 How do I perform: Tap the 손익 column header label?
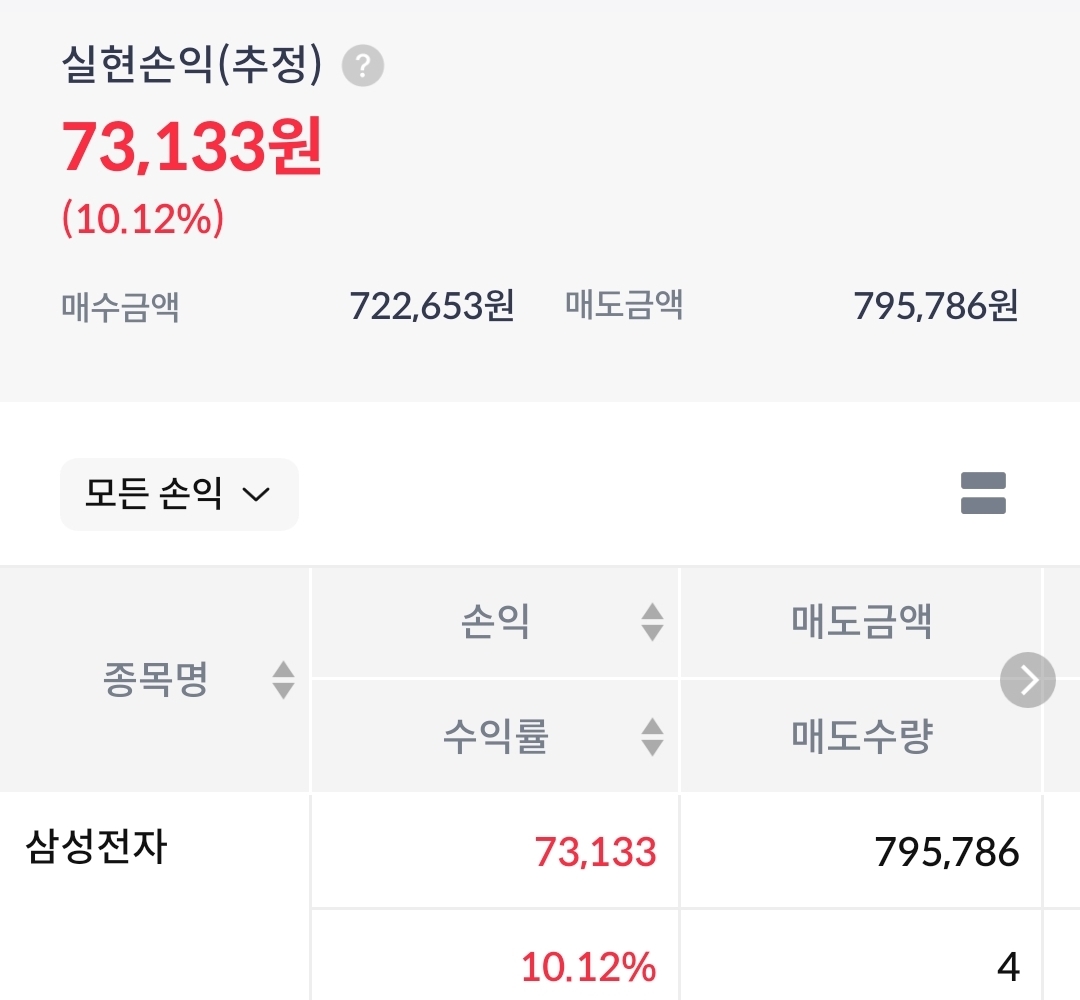(495, 622)
